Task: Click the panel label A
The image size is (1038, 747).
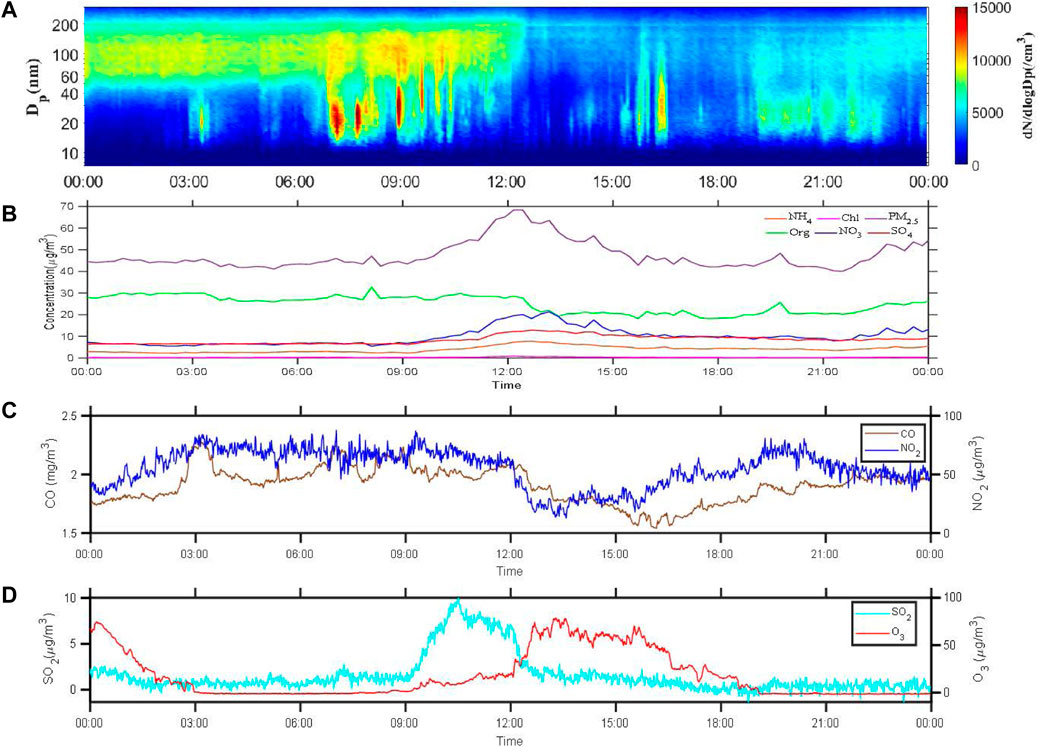Action: pos(9,11)
